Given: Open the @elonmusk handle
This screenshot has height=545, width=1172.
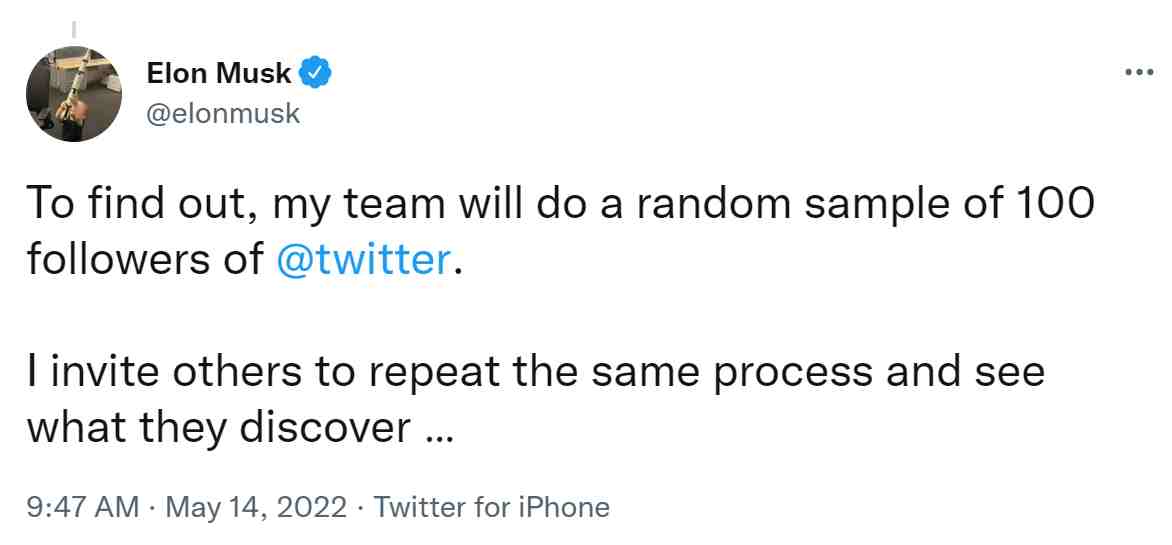Looking at the screenshot, I should tap(223, 114).
